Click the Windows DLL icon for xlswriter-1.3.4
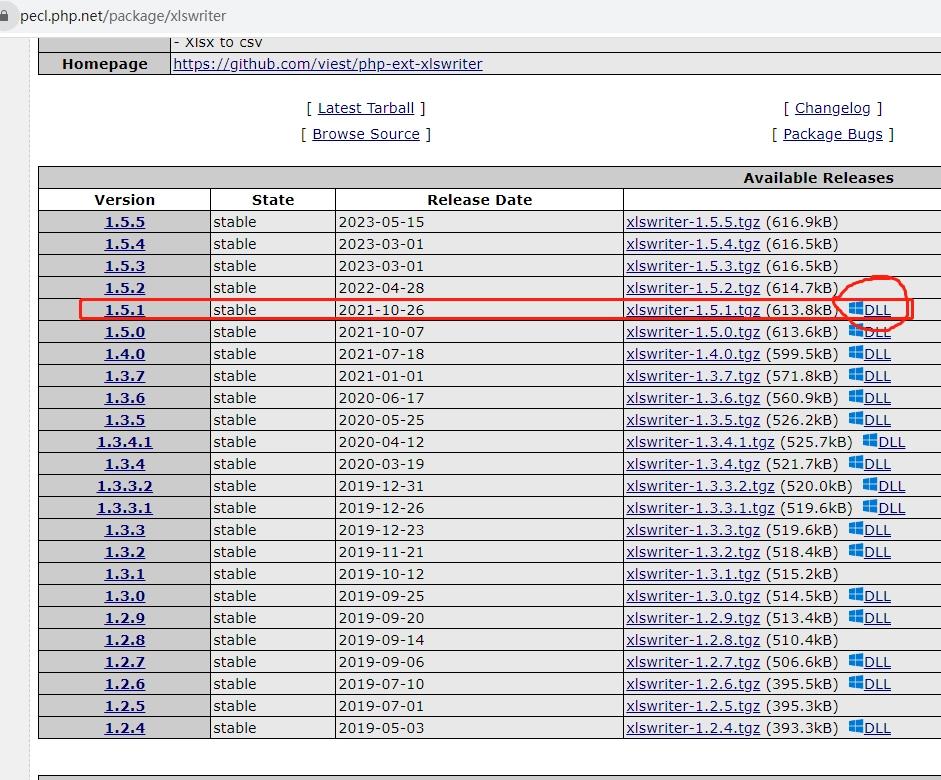The image size is (941, 780). click(x=856, y=463)
